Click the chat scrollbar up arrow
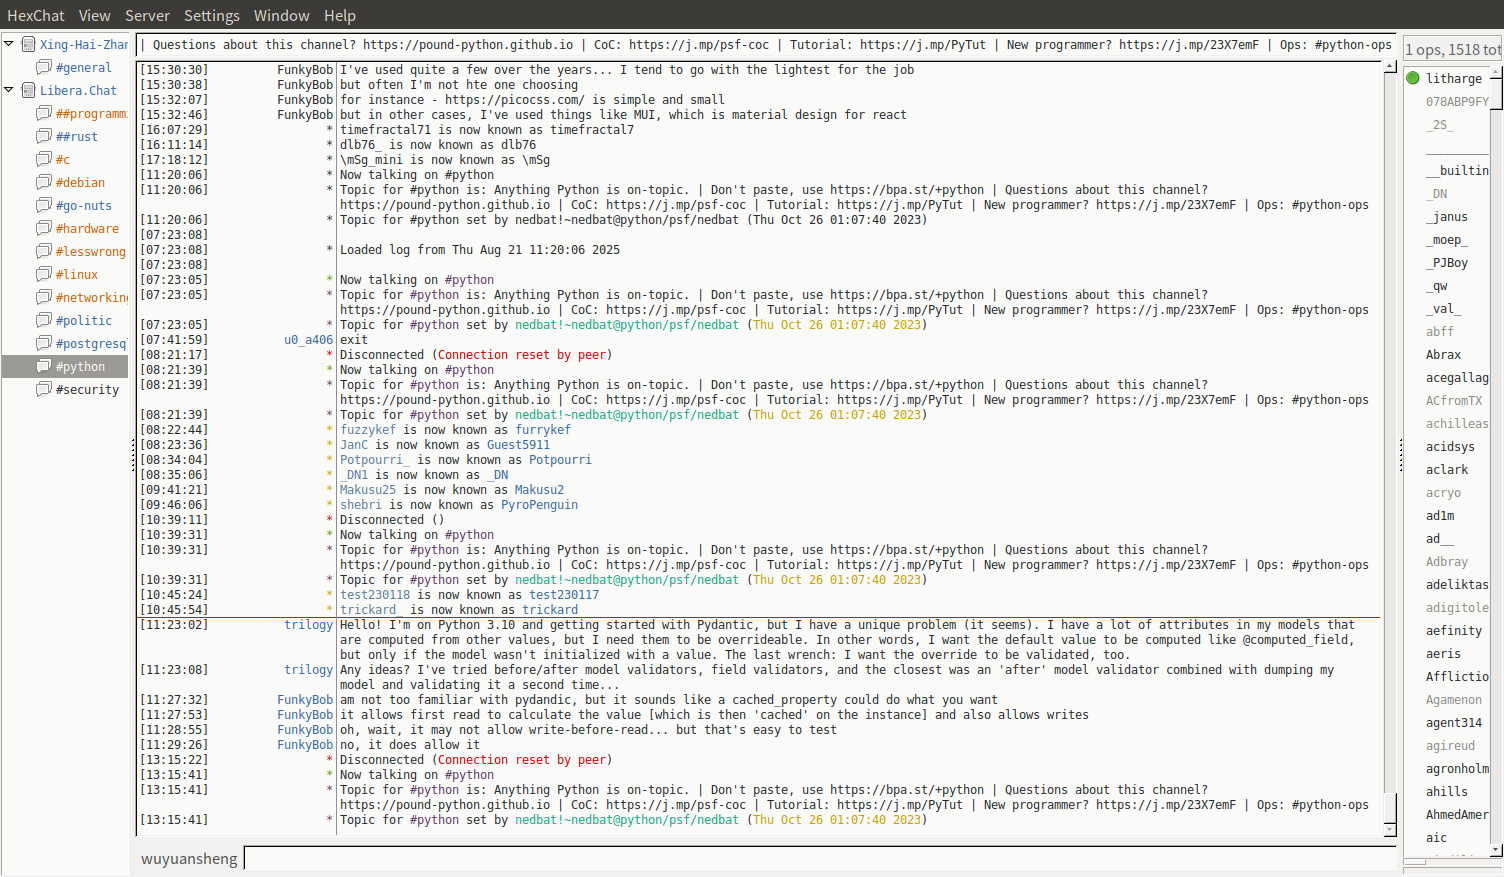The width and height of the screenshot is (1504, 877). (1390, 66)
